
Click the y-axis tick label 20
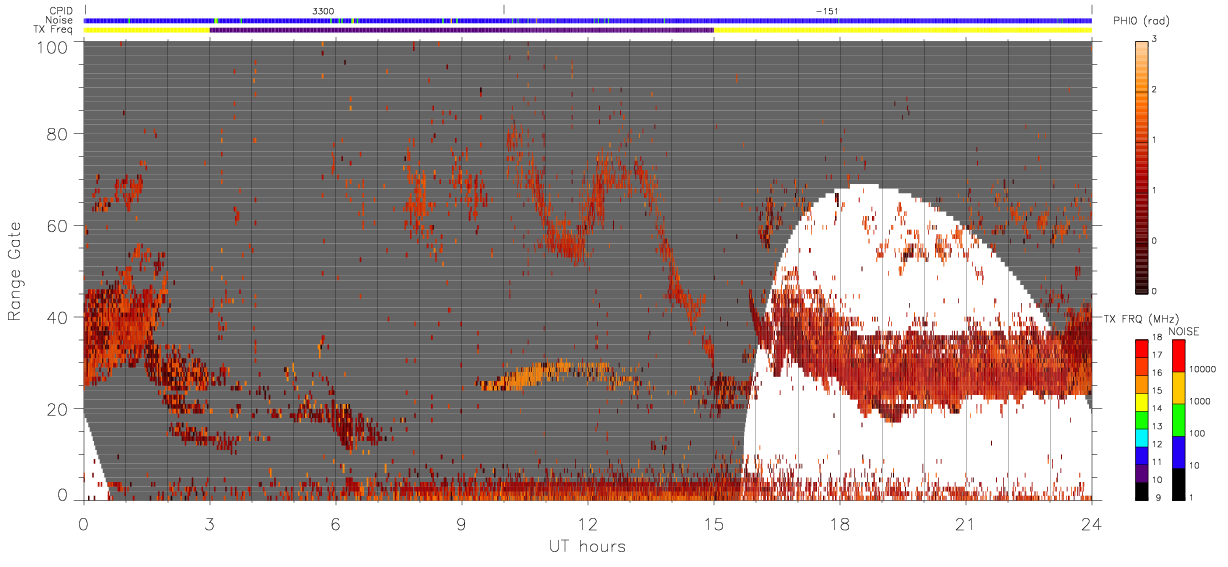pos(58,409)
